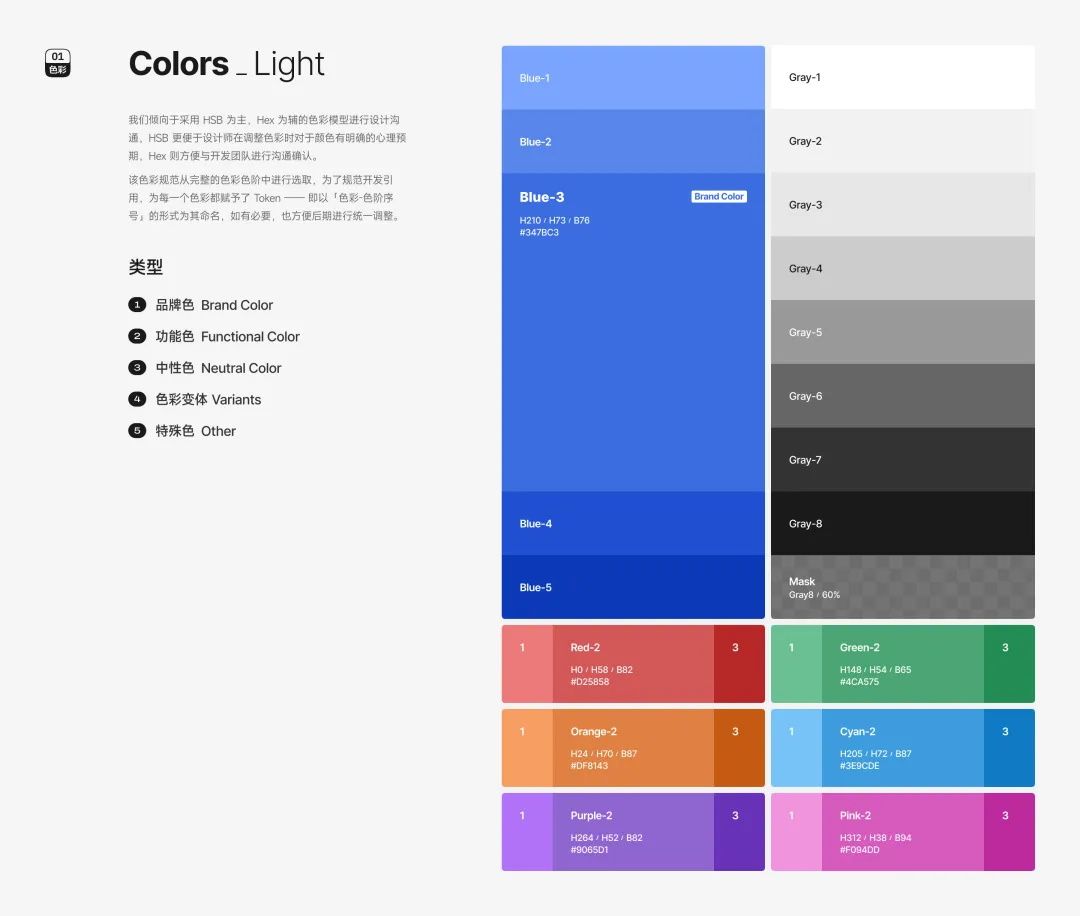This screenshot has width=1080, height=916.
Task: Click the number 3 circle beside Neutral Color
Action: 137,368
